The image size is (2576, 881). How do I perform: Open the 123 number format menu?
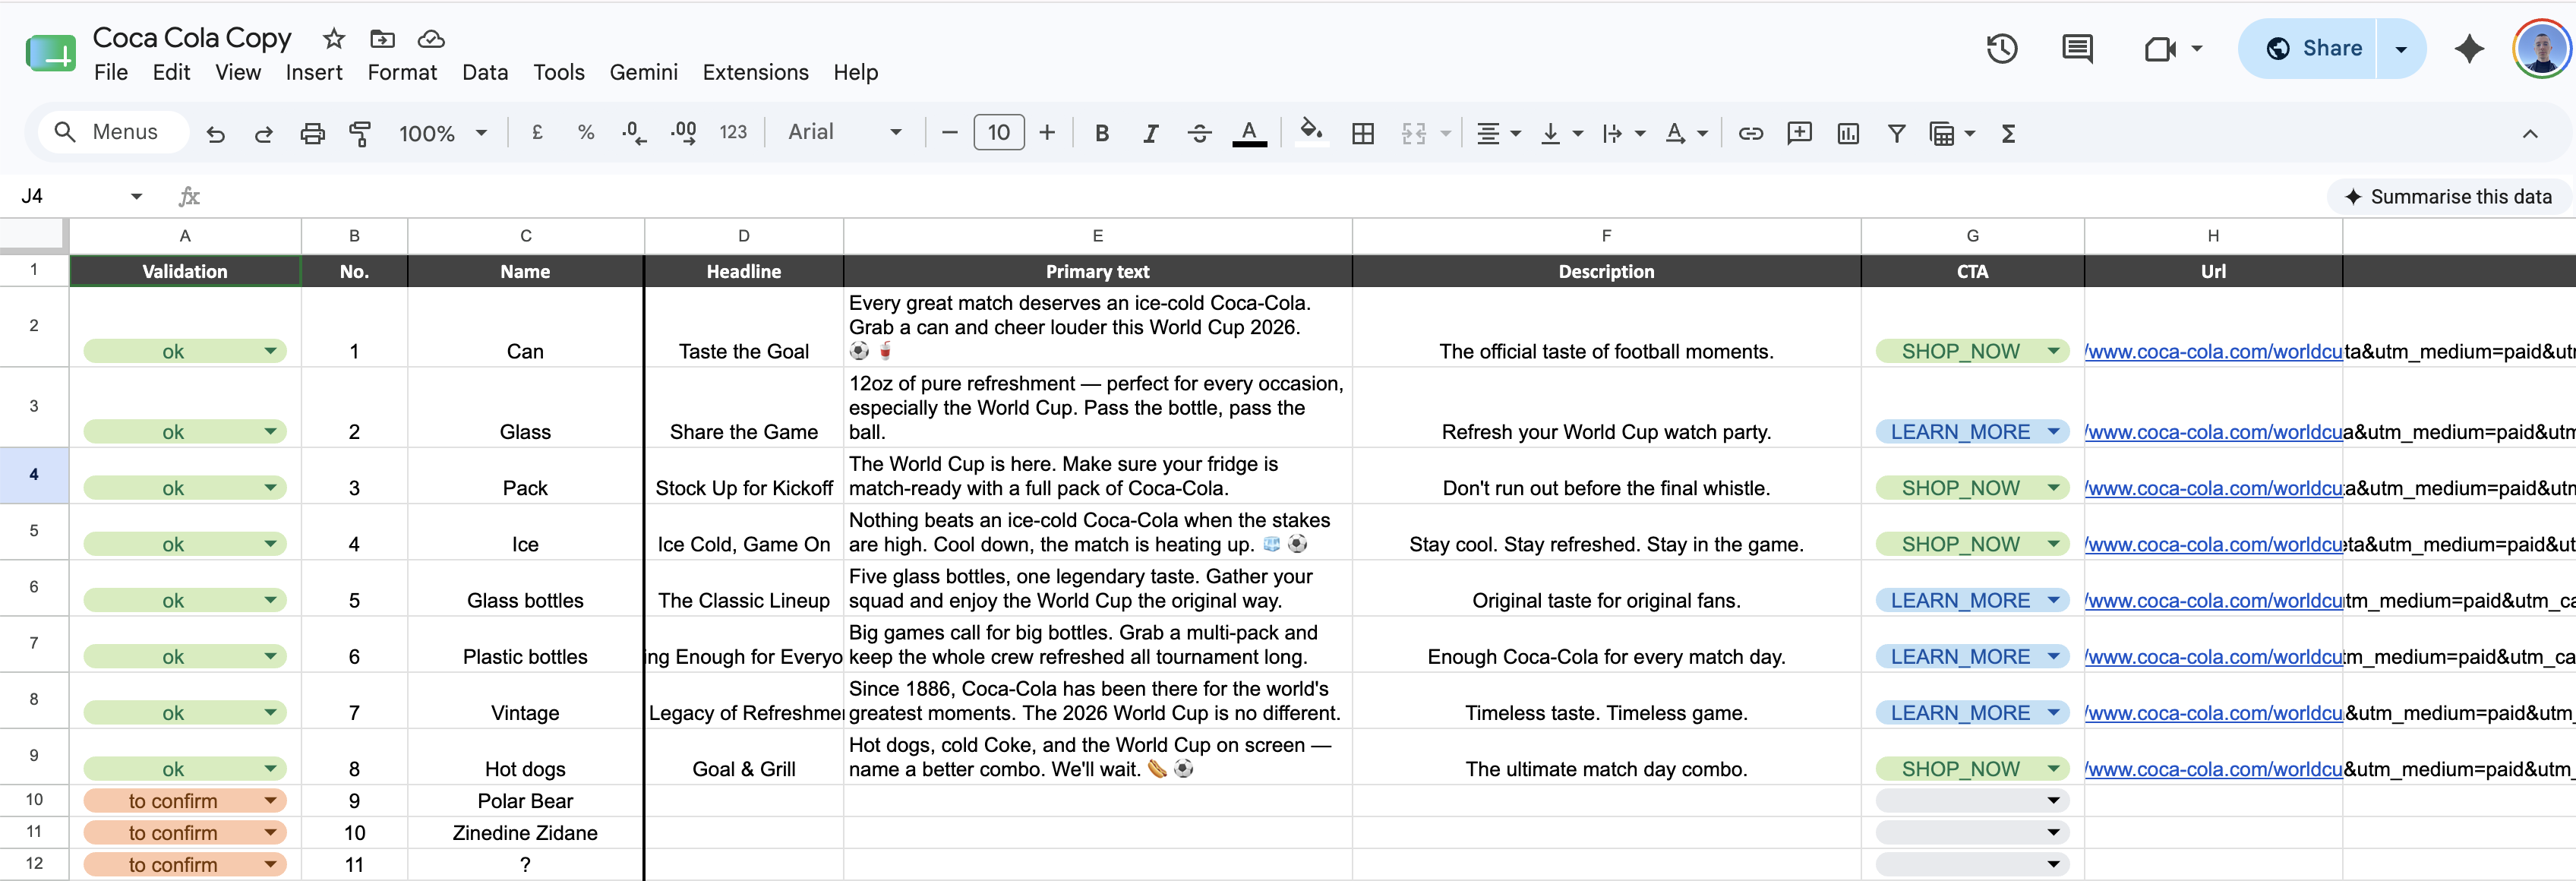click(x=733, y=132)
